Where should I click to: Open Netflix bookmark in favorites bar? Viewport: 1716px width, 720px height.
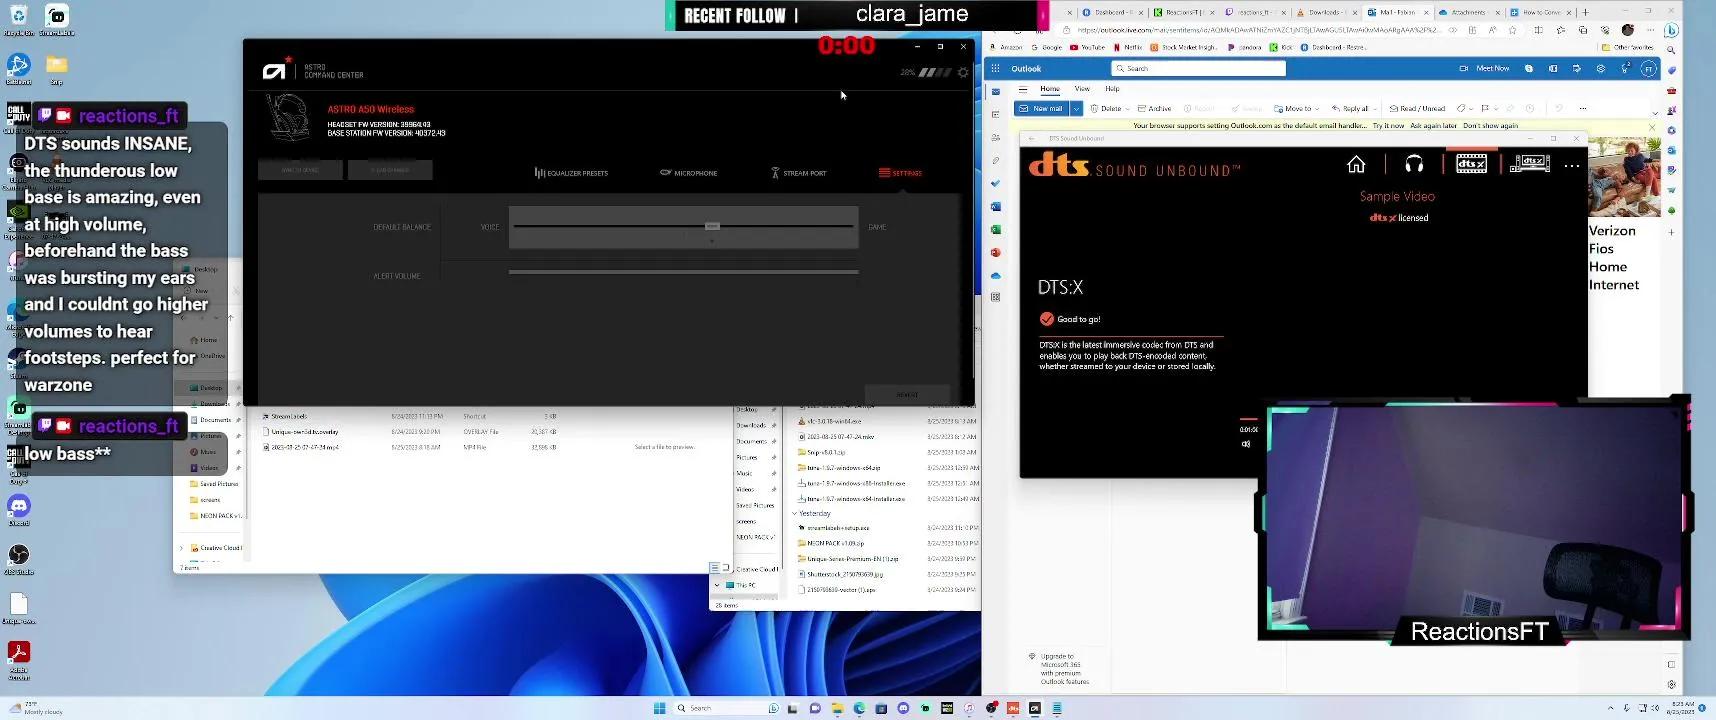point(1128,47)
